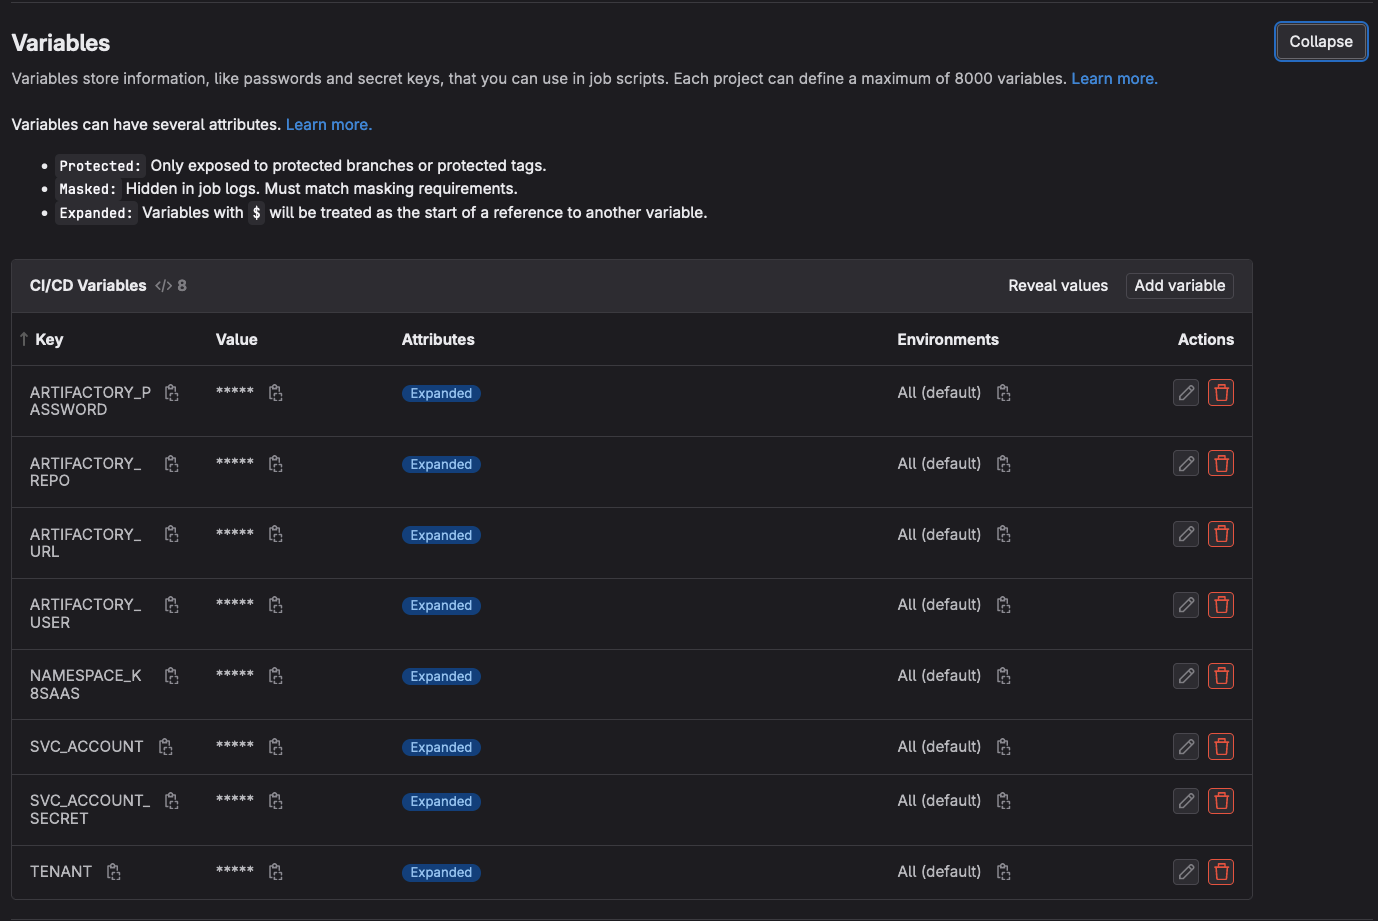Copy SVC_ACCOUNT environment scope
The width and height of the screenshot is (1378, 921).
[x=1004, y=747]
